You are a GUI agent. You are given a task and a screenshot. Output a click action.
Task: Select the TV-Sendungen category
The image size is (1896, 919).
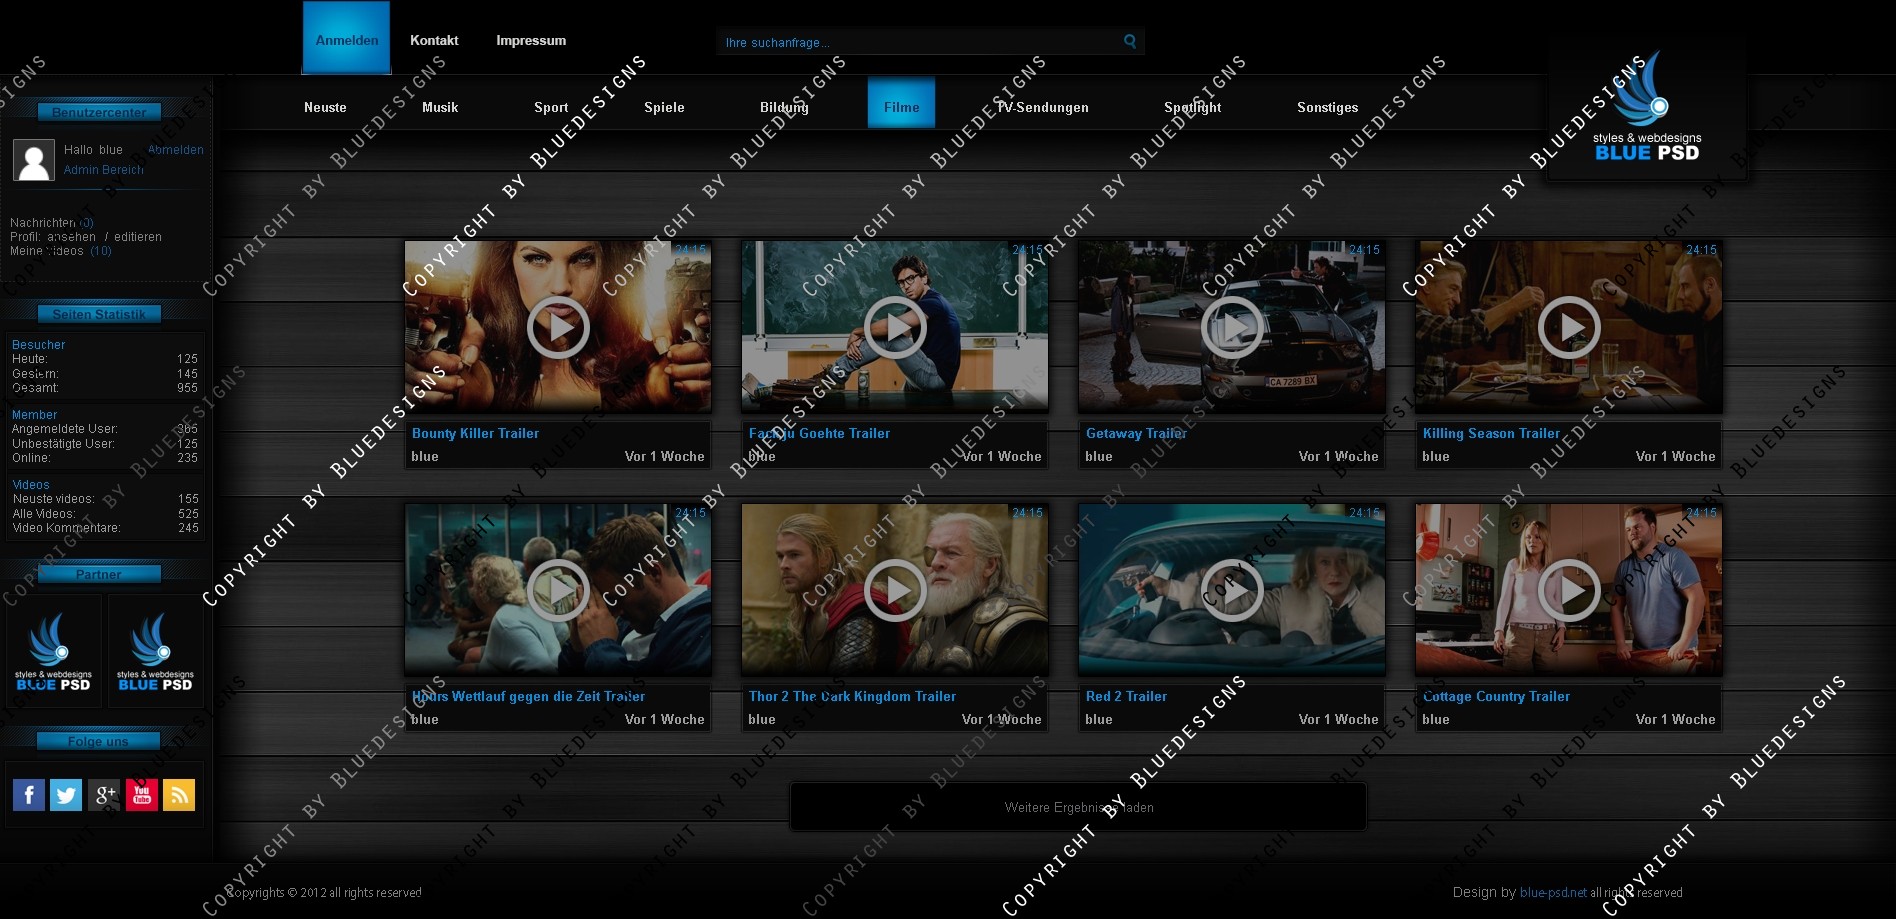click(x=1042, y=107)
